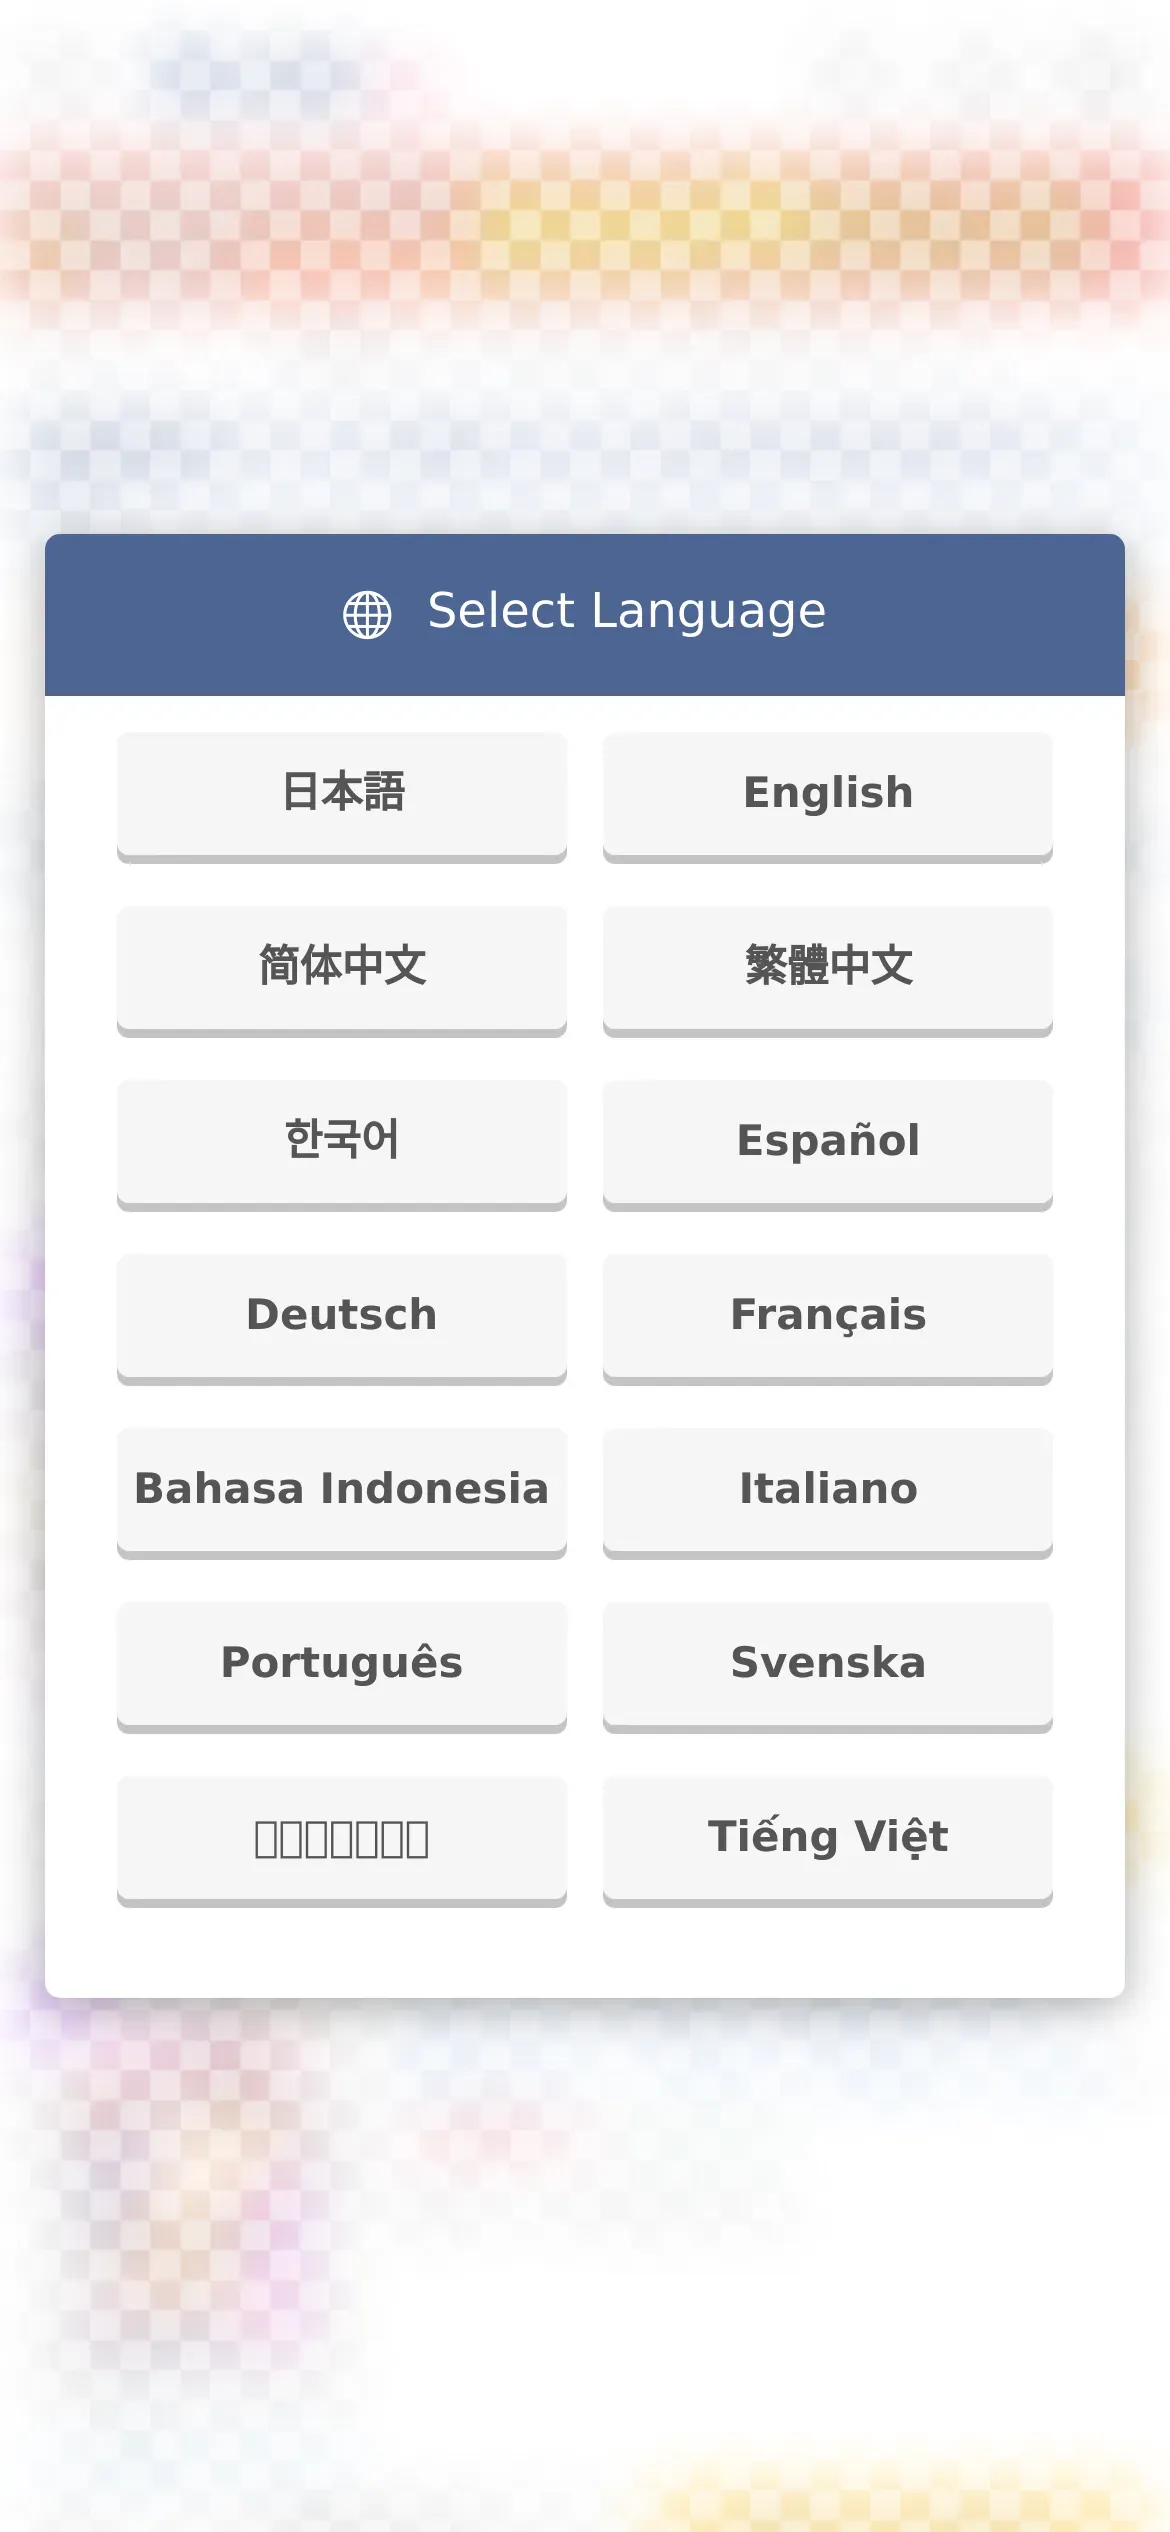Click the globe icon in header
The image size is (1170, 2532).
pos(367,614)
